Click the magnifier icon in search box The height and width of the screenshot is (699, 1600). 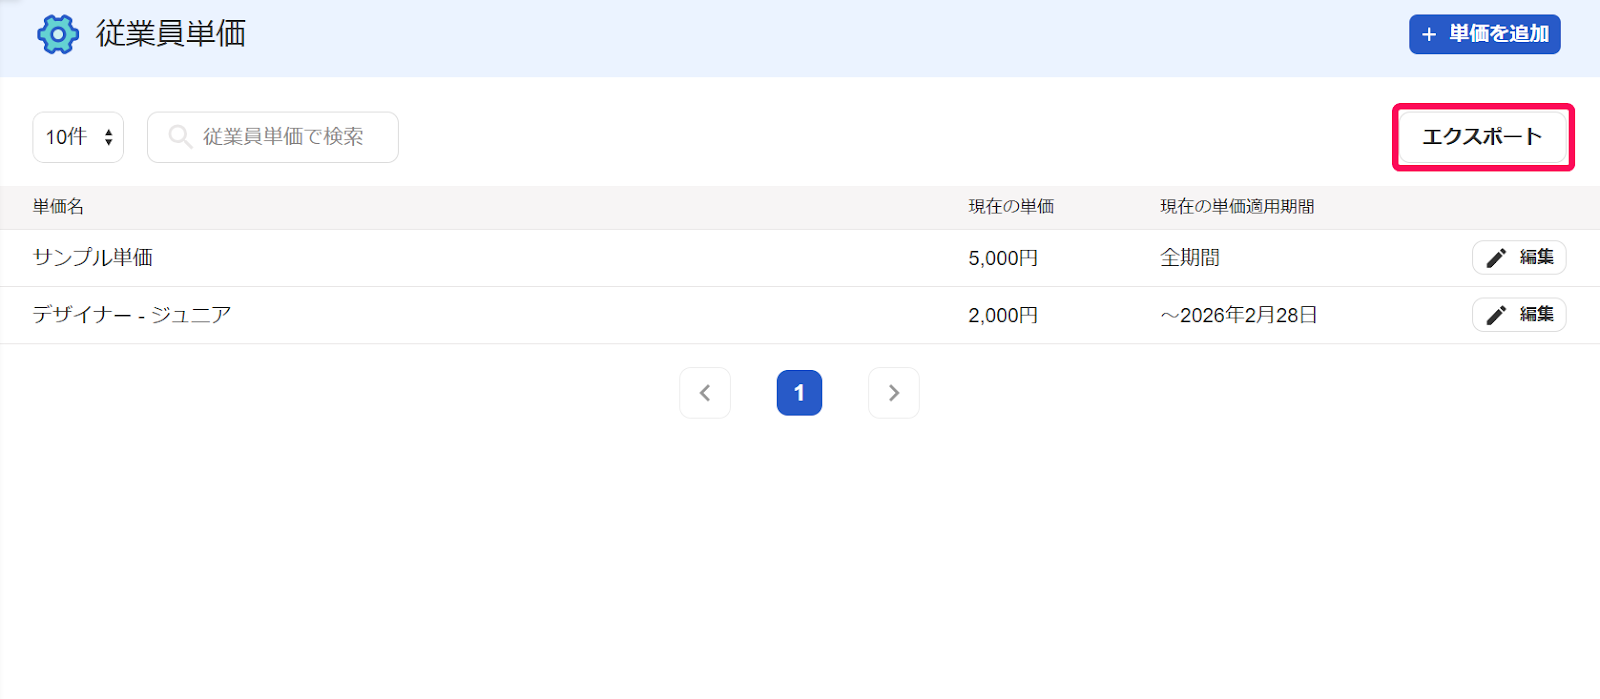click(x=180, y=136)
